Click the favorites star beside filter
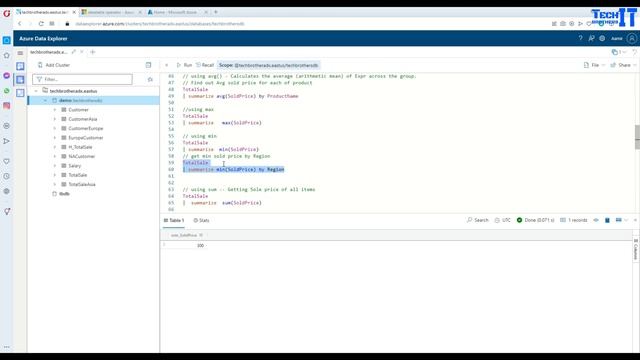640x360 pixels. click(x=150, y=79)
